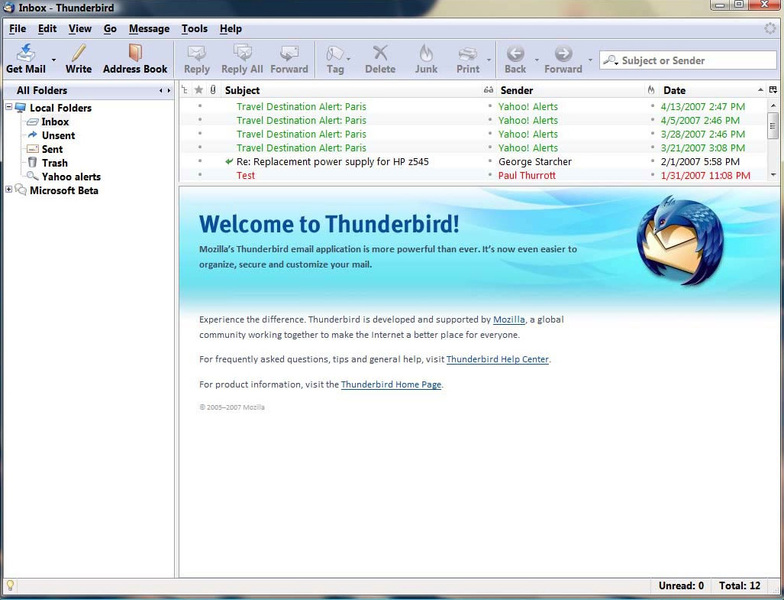
Task: Toggle junk status of 3/28/2007 Paris alert
Action: click(652, 134)
